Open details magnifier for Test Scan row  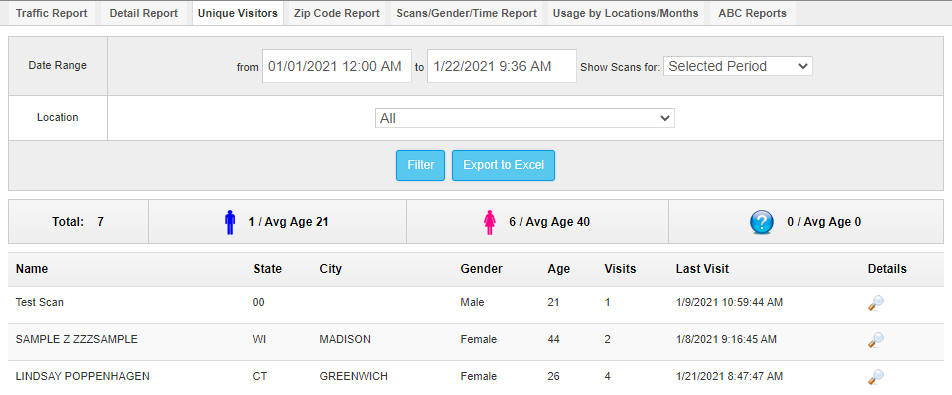tap(876, 303)
